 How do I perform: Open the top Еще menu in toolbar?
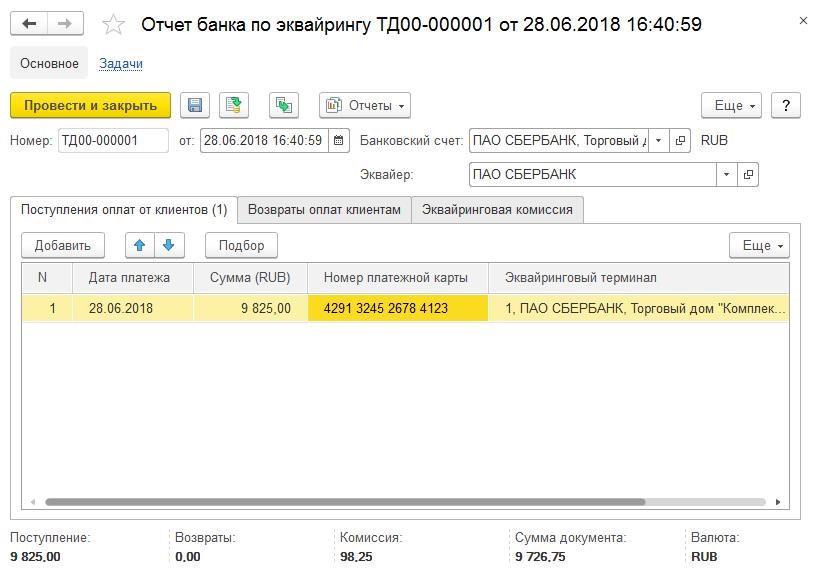point(731,106)
